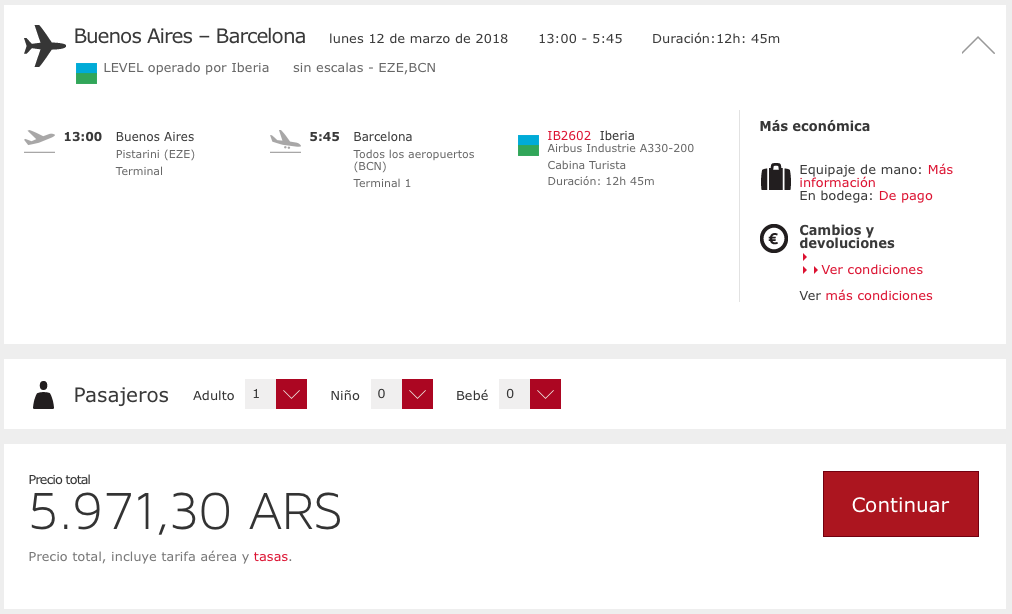Screen dimensions: 1012x614
Task: Open the Bebé count dropdown
Action: coord(545,394)
